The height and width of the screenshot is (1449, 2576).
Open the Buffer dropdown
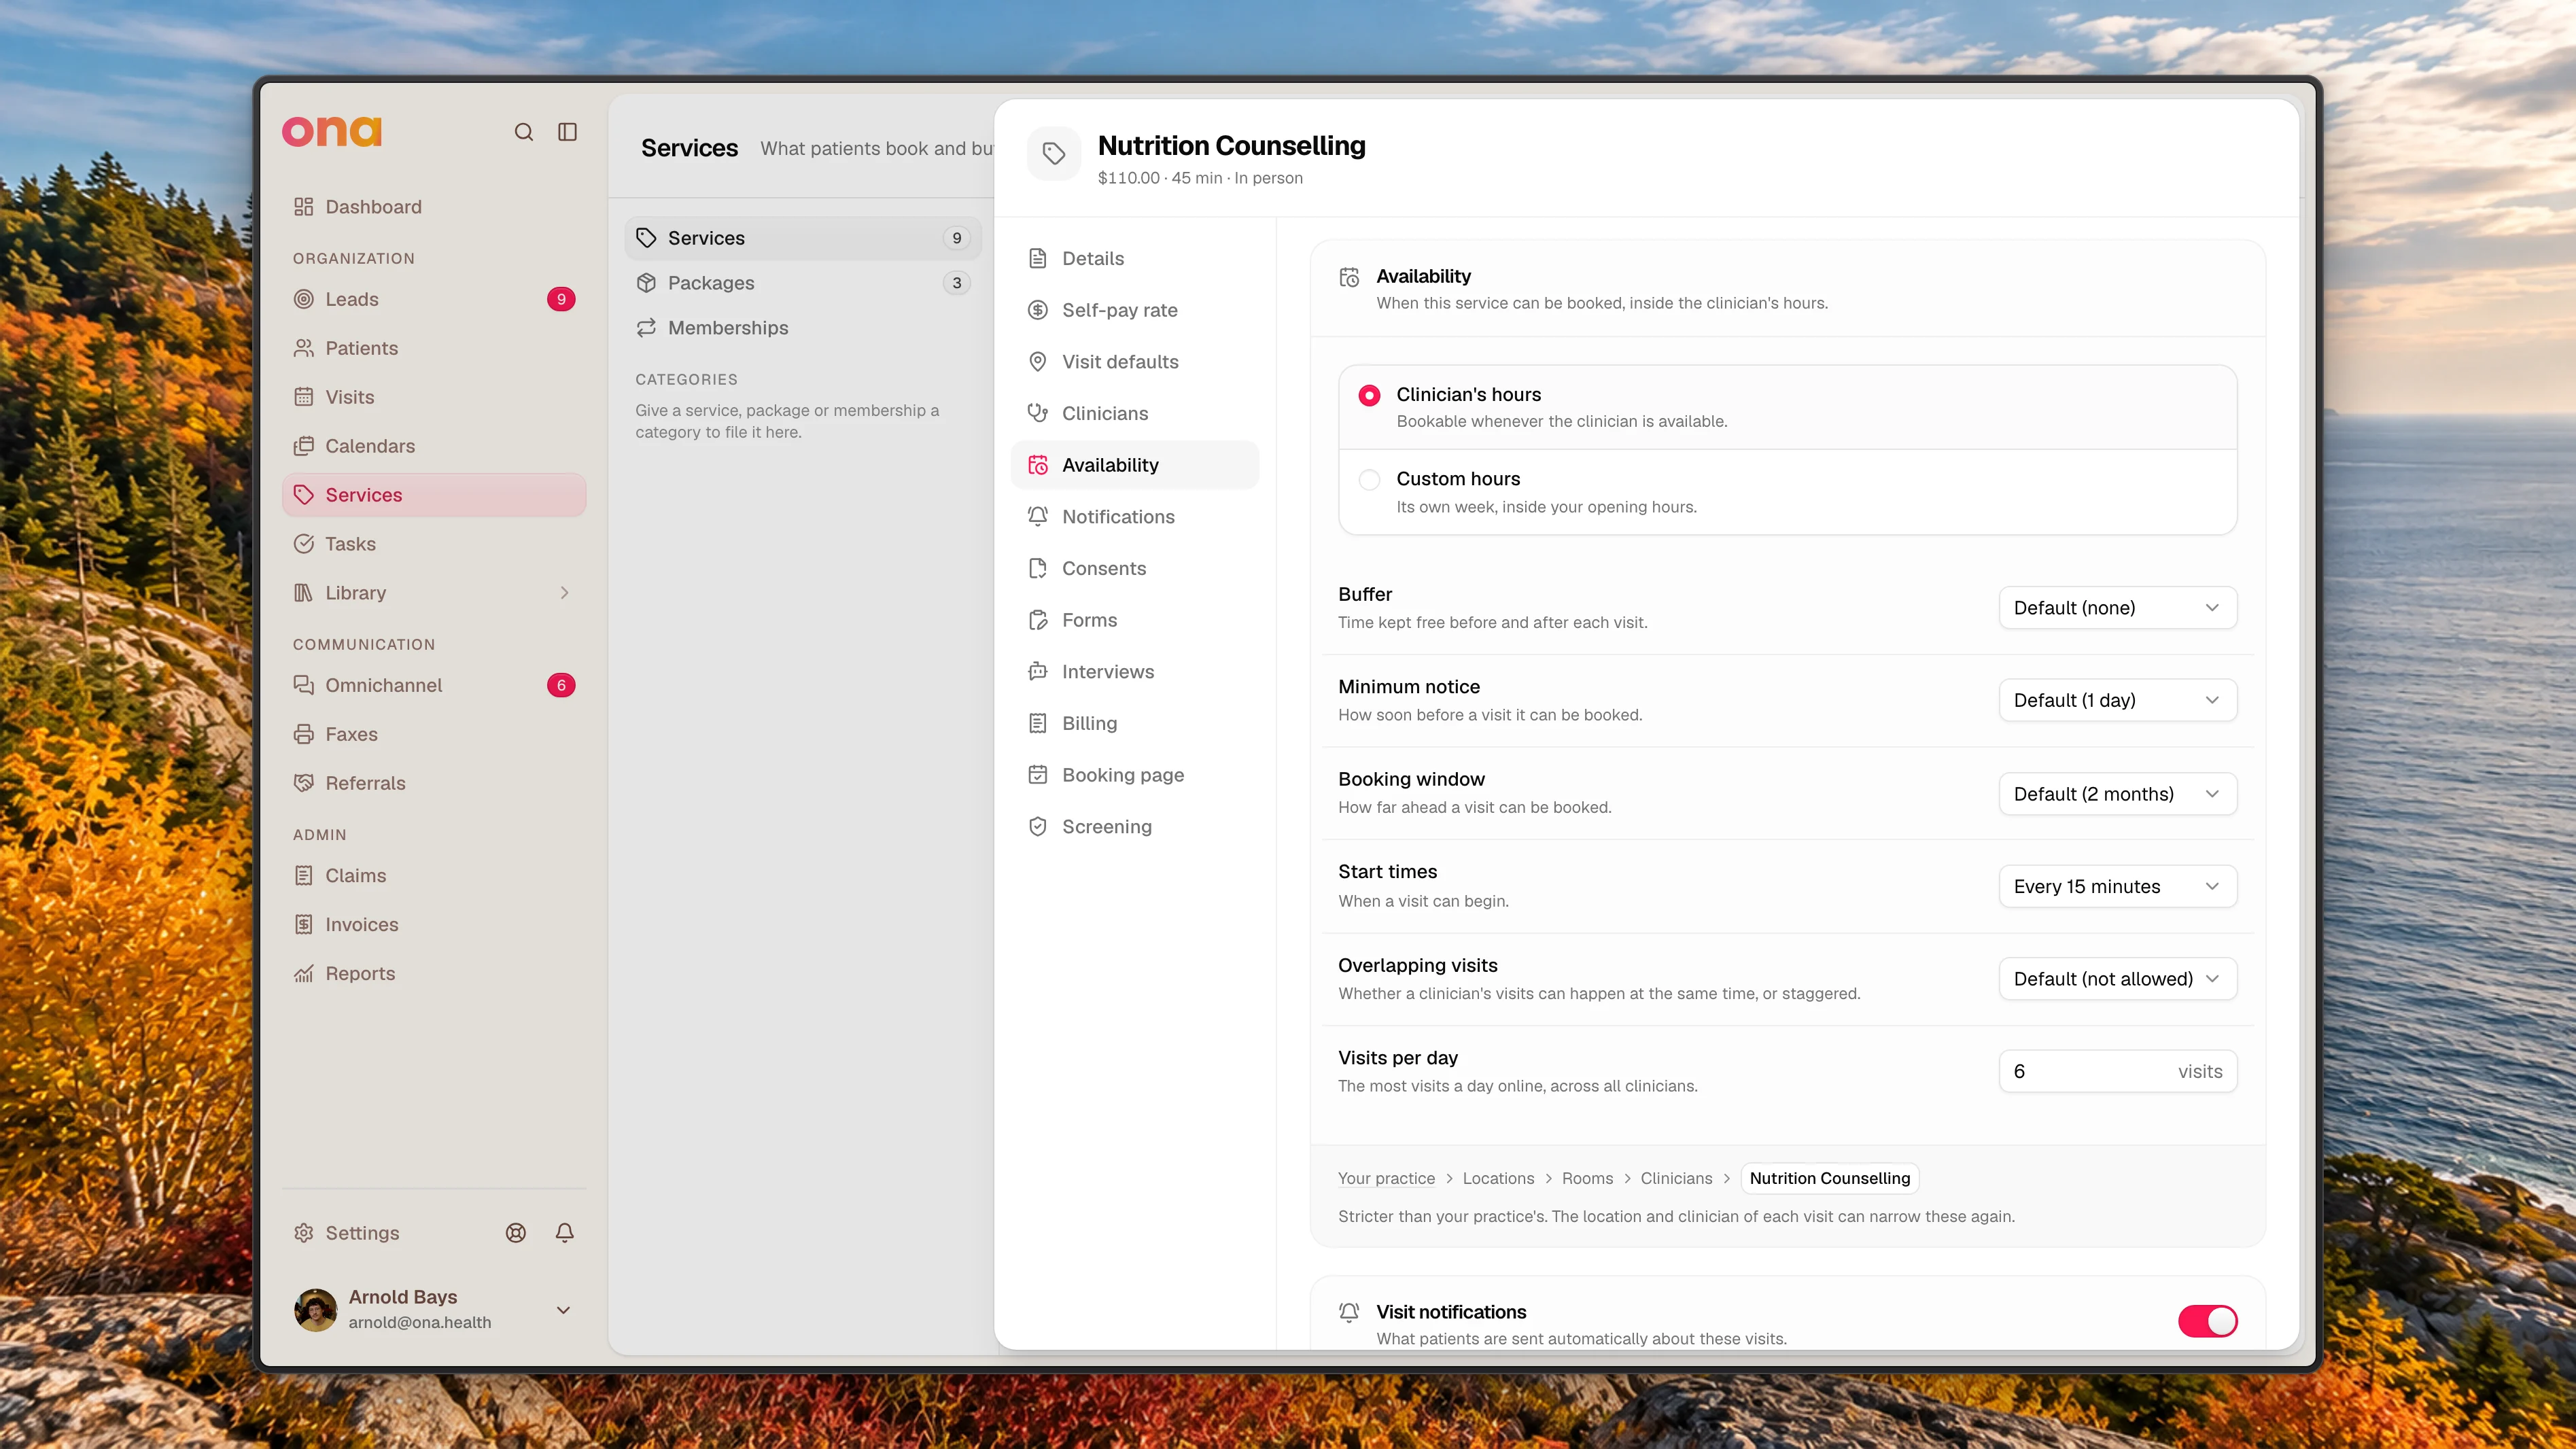click(x=2117, y=608)
